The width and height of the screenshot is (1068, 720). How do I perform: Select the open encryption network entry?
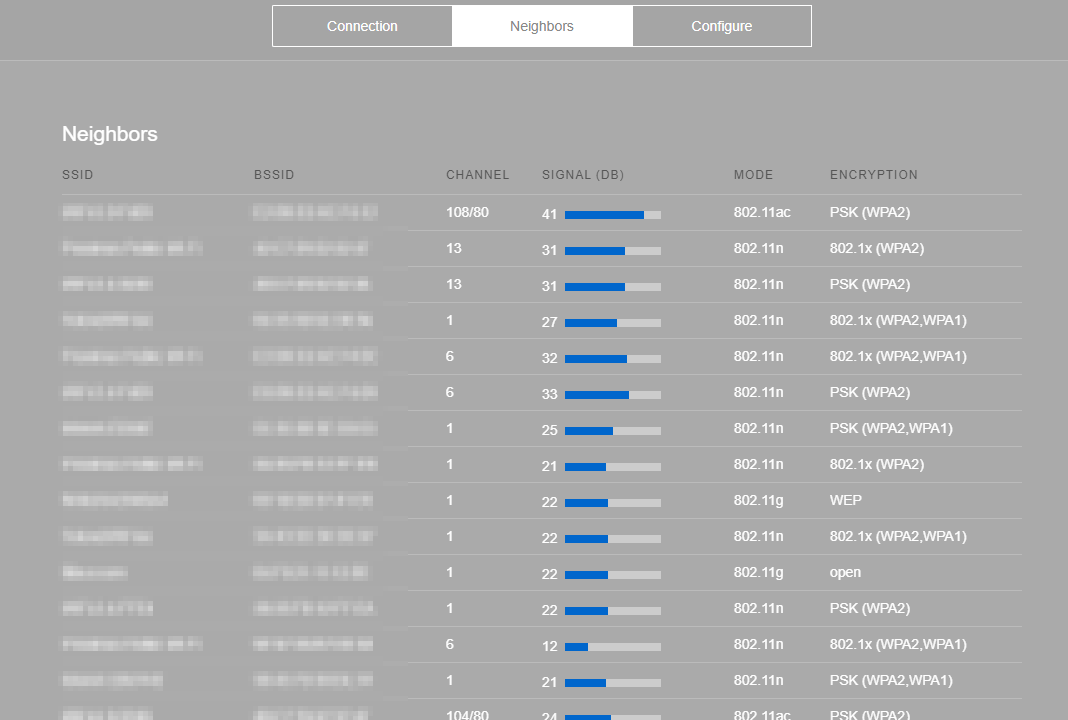(x=845, y=572)
